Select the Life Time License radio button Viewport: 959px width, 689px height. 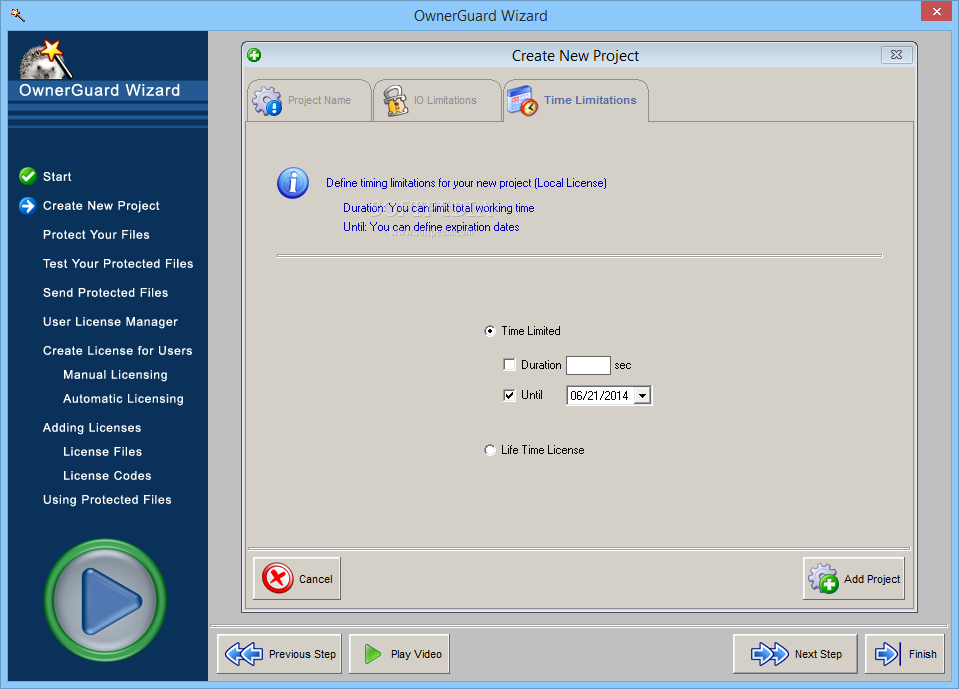(x=489, y=451)
